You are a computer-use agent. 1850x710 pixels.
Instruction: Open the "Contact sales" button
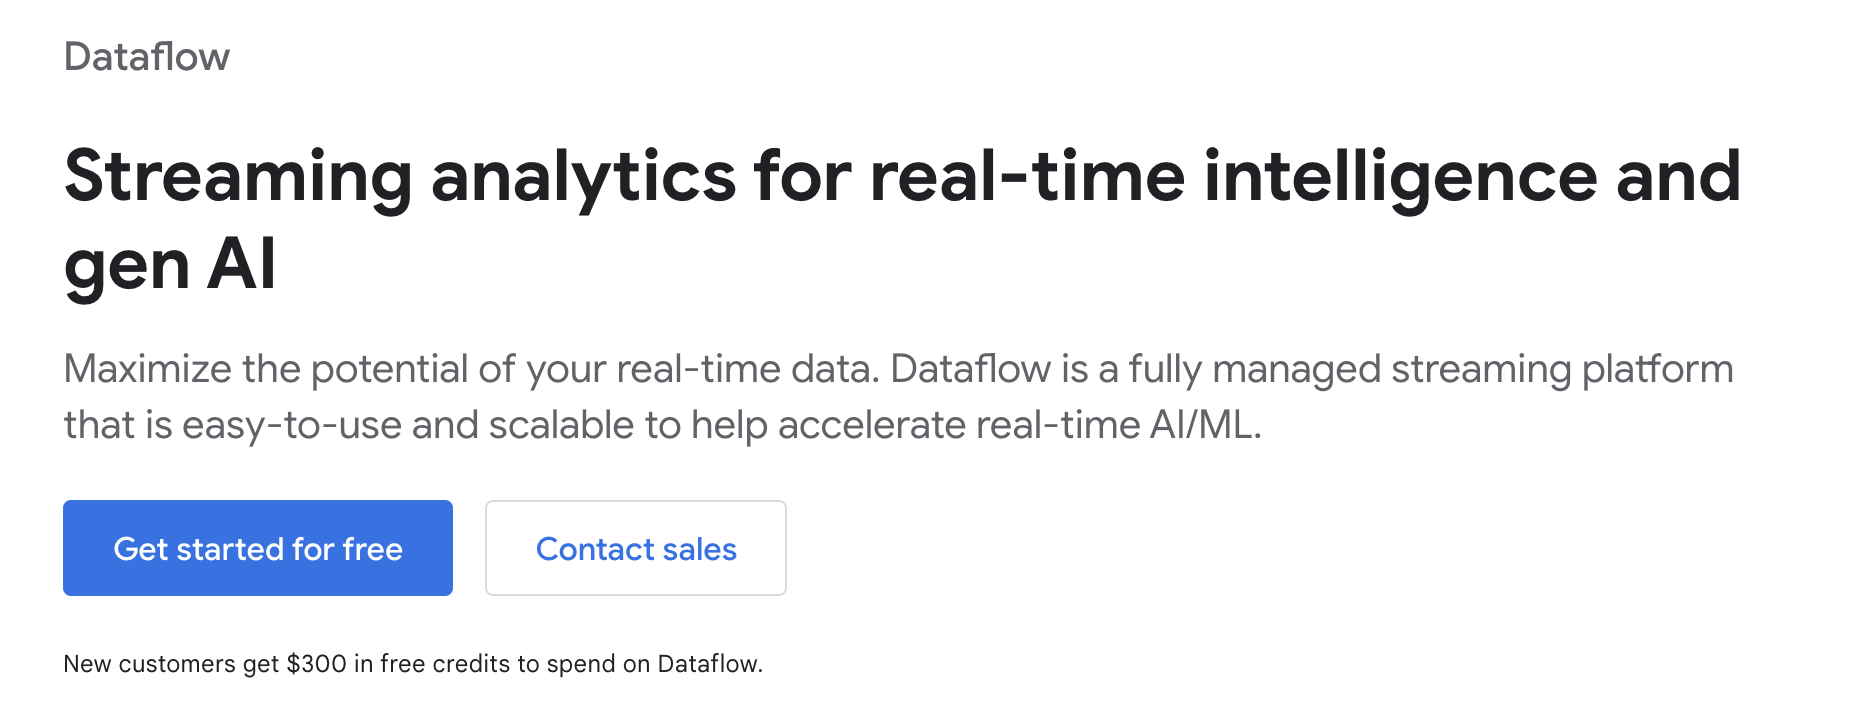pos(636,548)
